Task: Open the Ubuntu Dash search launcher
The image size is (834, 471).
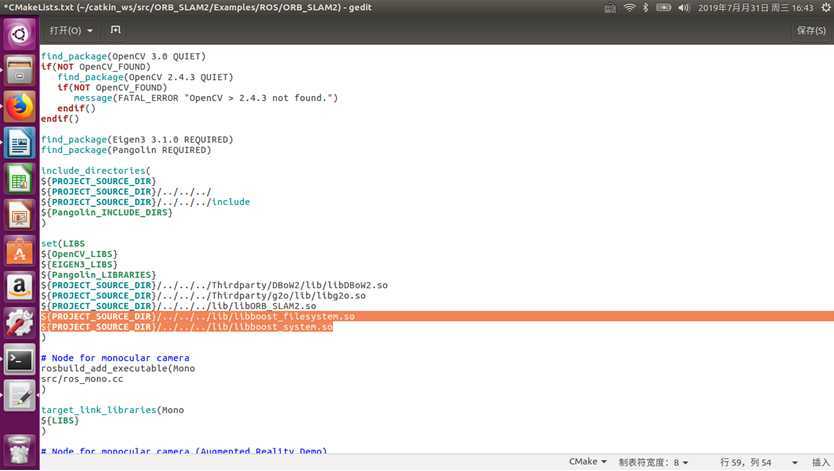Action: pos(20,35)
